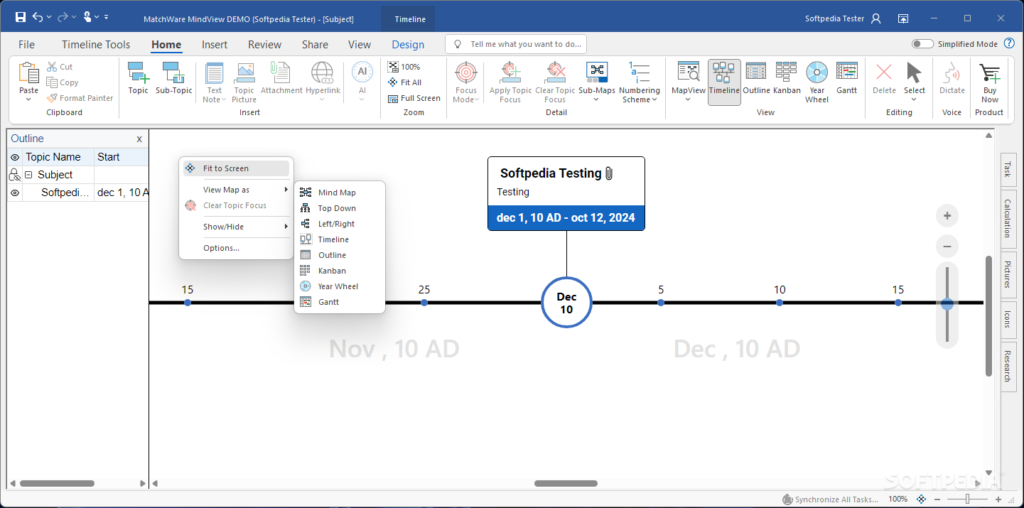Open the File menu

pos(27,44)
